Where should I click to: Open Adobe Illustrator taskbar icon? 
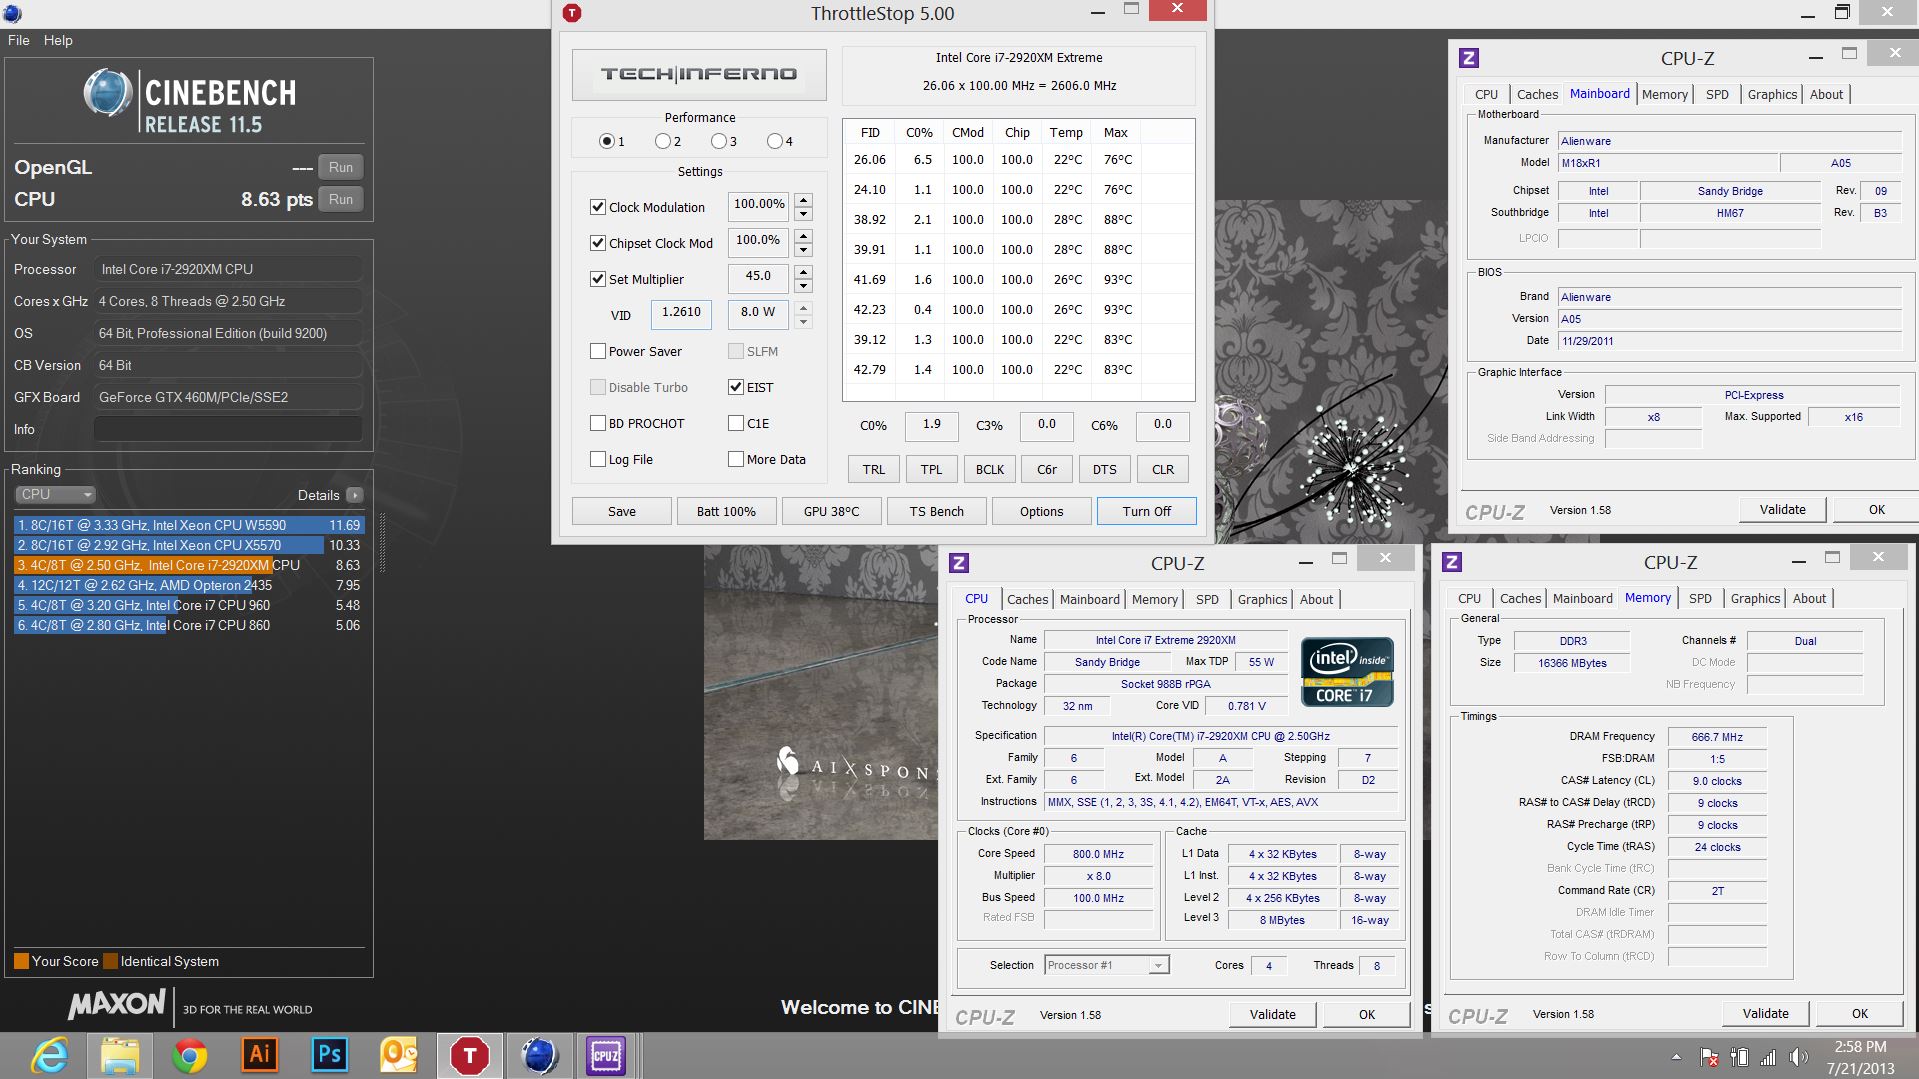click(x=259, y=1056)
